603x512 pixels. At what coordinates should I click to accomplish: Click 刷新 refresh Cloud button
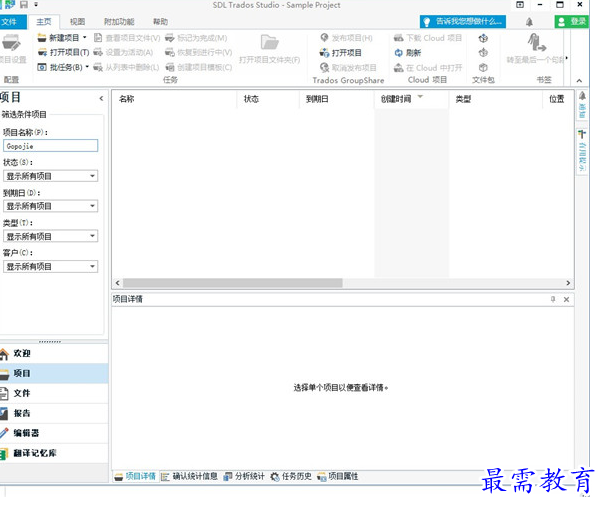408,53
